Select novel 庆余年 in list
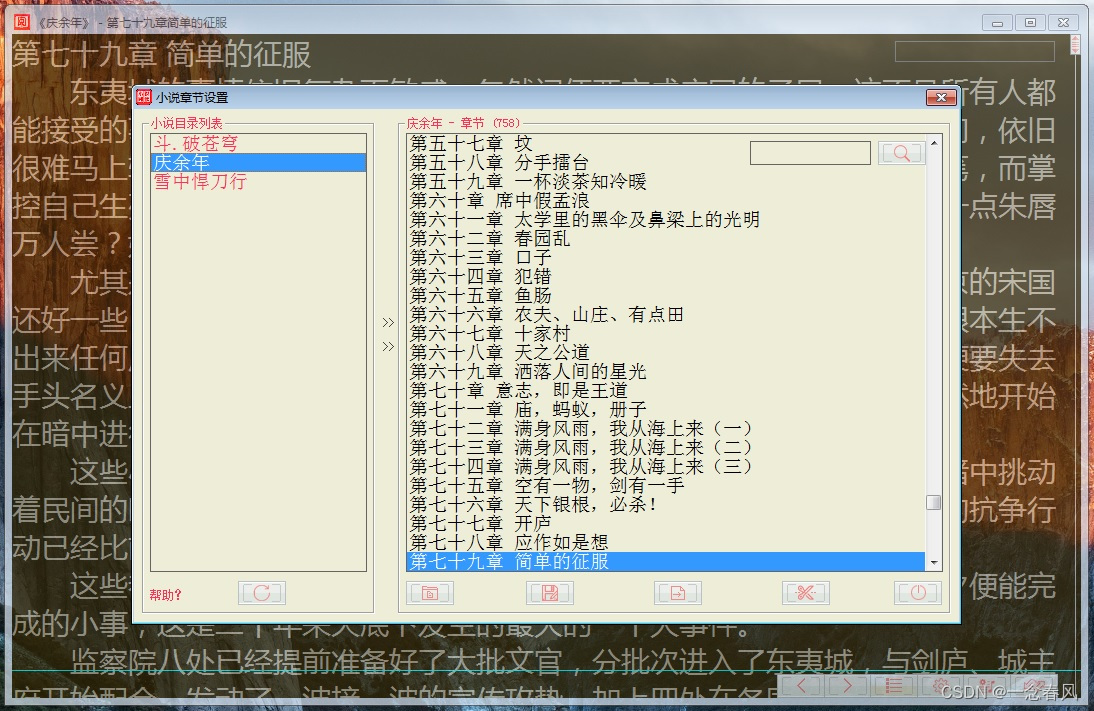1094x711 pixels. point(259,163)
